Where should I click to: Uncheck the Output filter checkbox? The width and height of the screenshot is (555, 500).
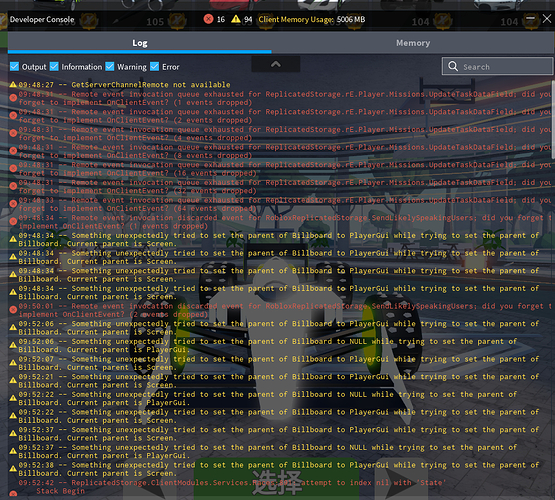coord(15,67)
